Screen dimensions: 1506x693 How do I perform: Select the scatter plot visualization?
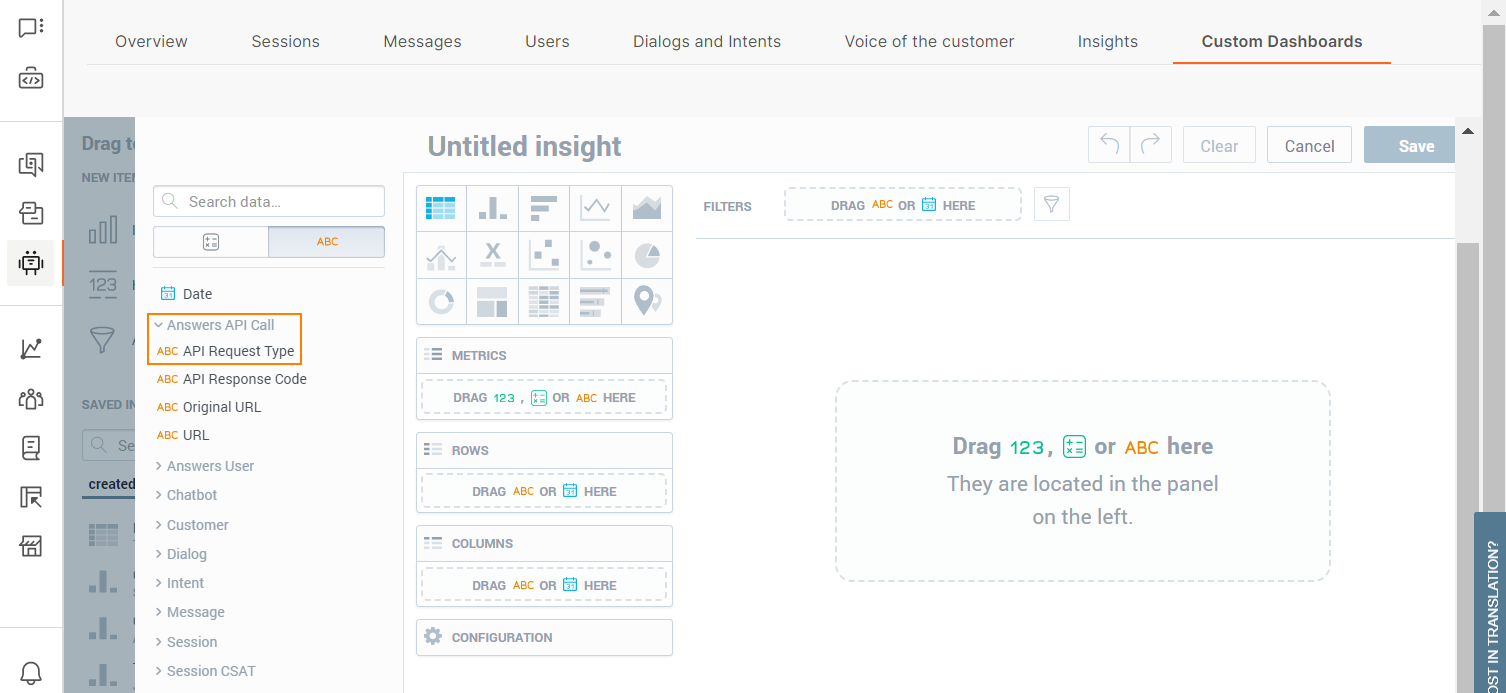(544, 255)
